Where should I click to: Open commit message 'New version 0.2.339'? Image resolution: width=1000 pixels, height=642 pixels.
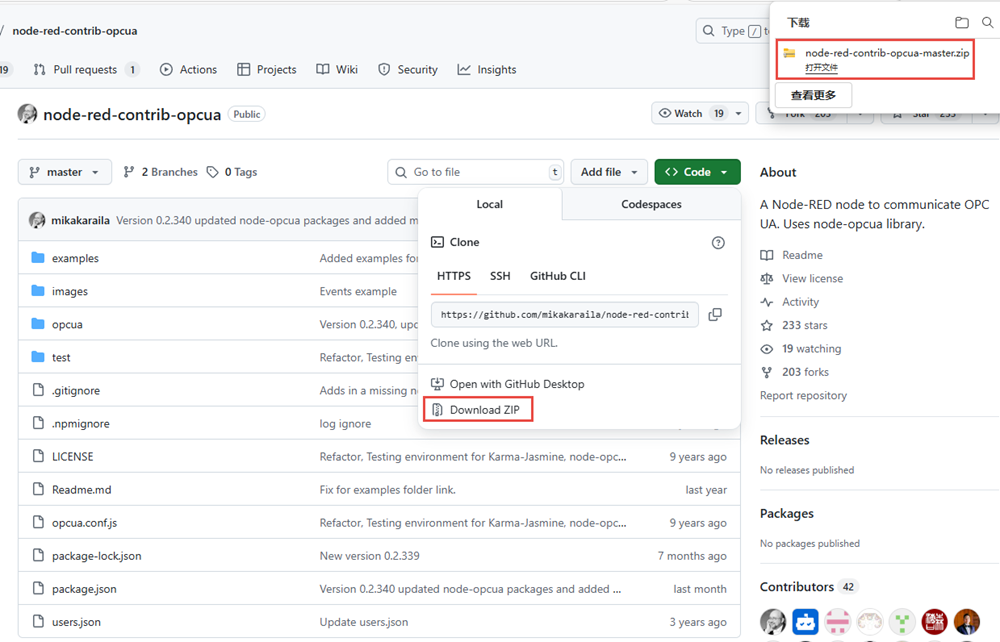(370, 556)
